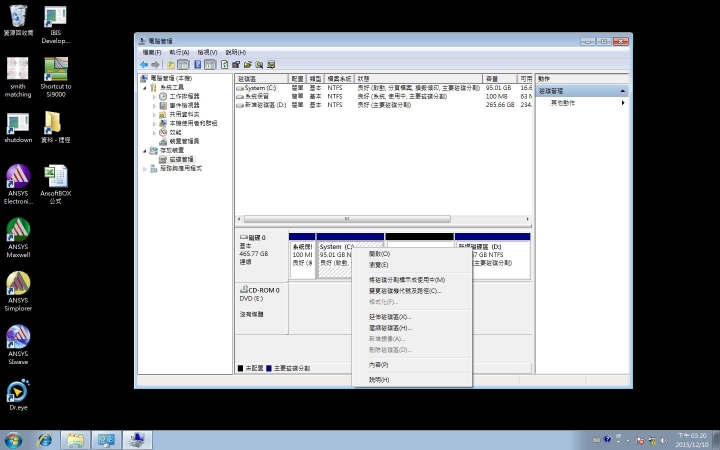
Task: Select the 電腦管理 (本機) root node
Action: click(x=171, y=79)
